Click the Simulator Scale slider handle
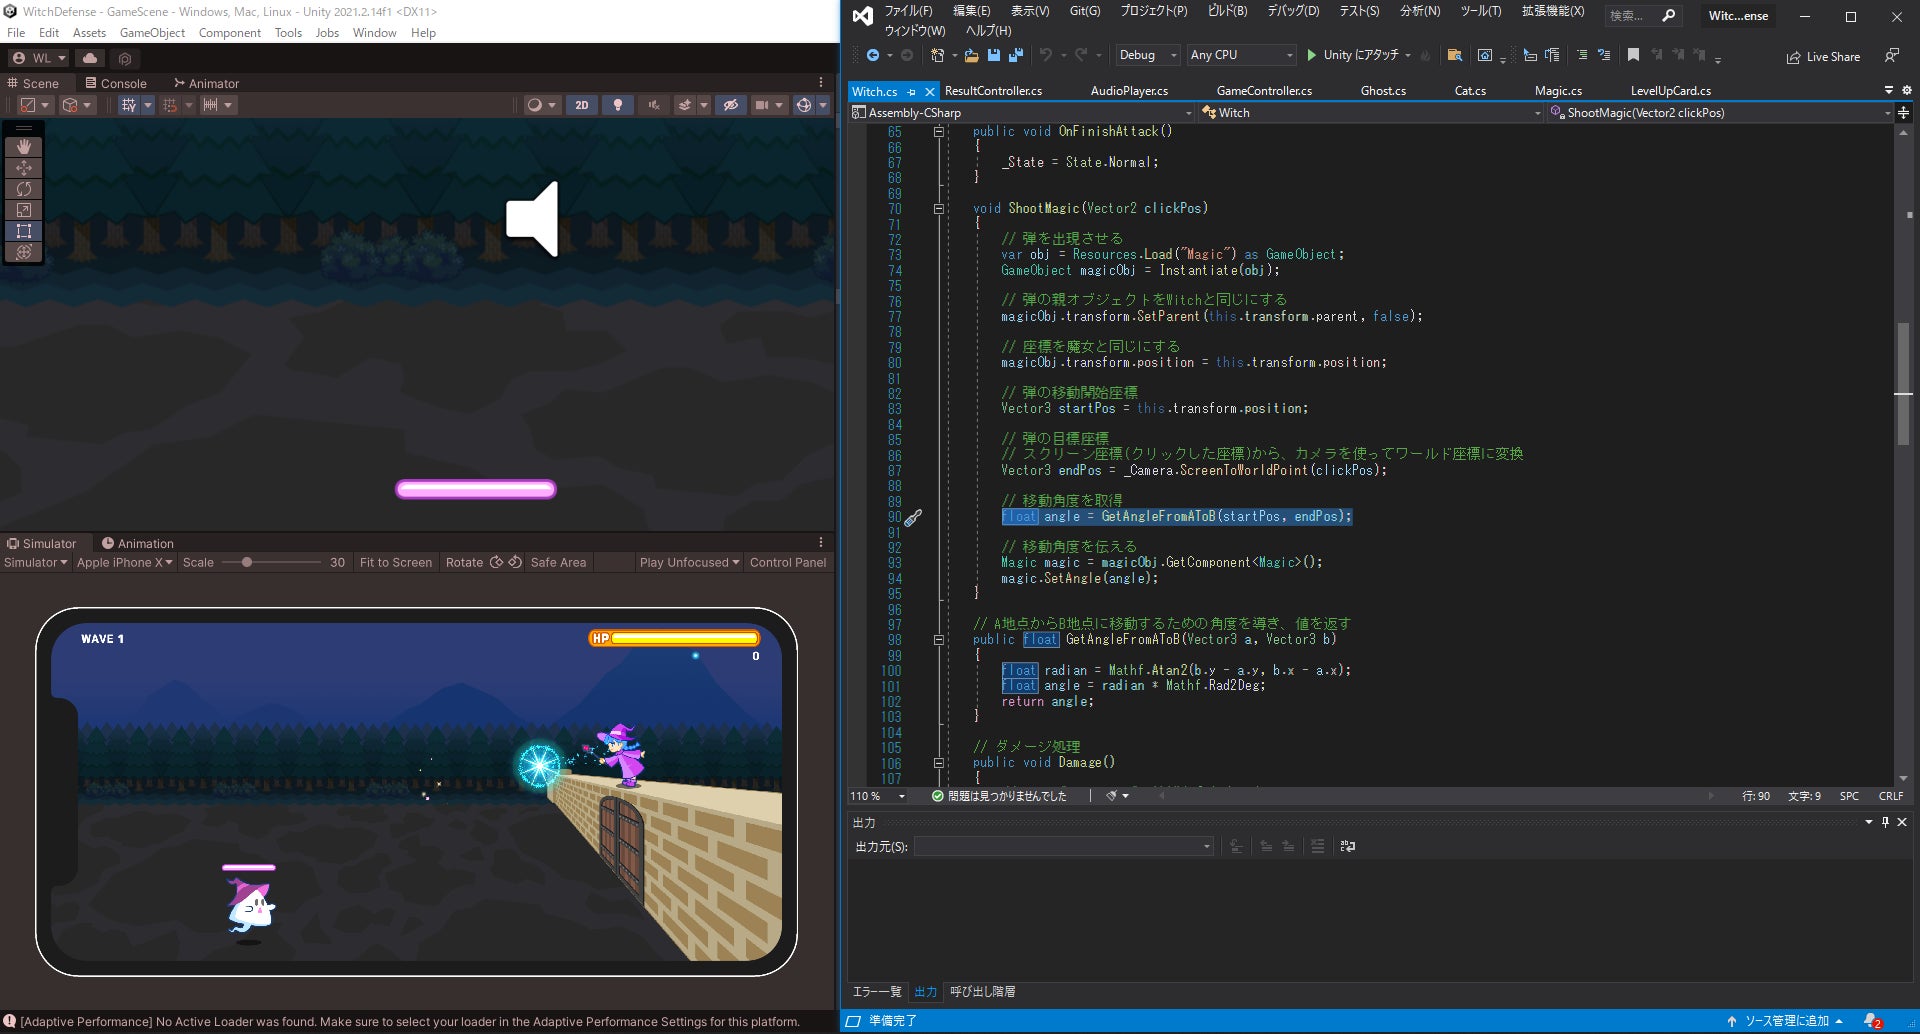This screenshot has height=1034, width=1920. (246, 562)
